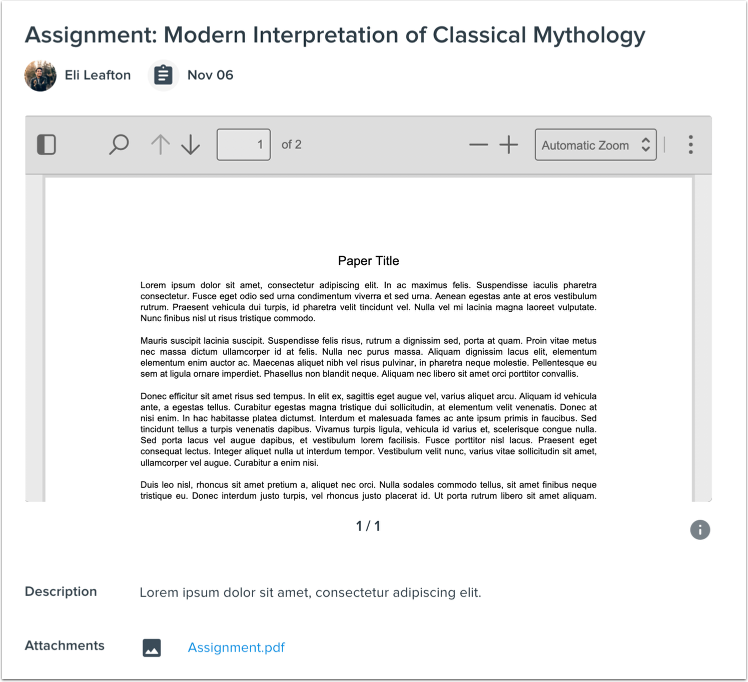Screen dimensions: 748x682
Task: Click the Attachments label
Action: (64, 645)
